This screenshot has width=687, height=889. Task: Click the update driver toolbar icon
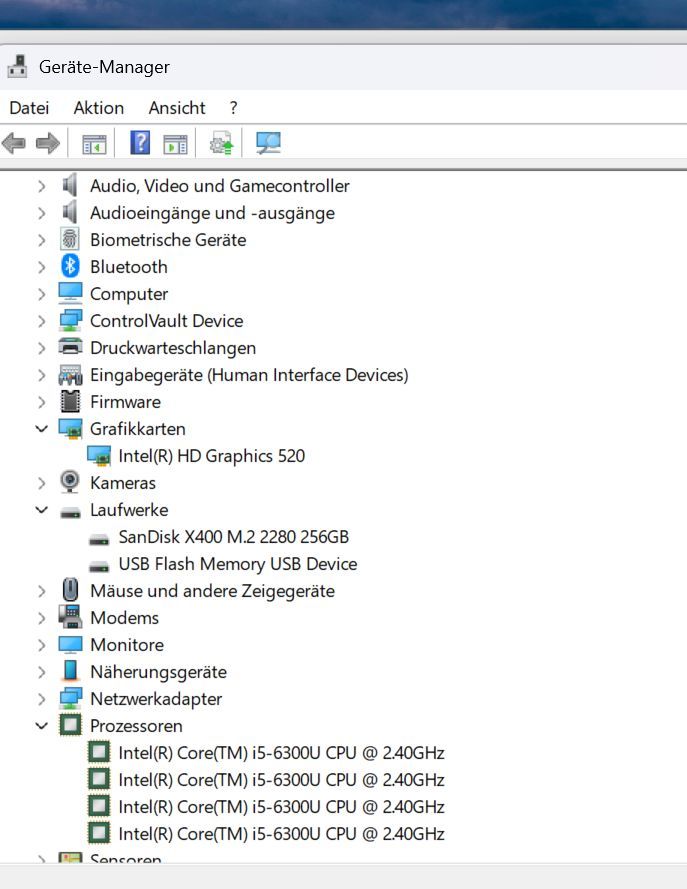click(221, 144)
